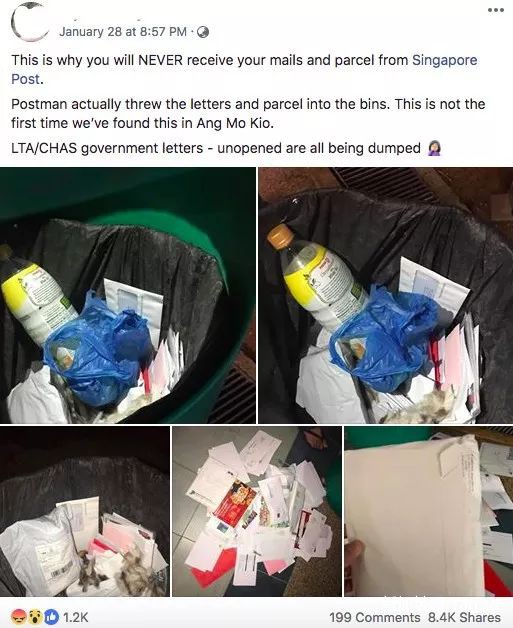513x628 pixels.
Task: Open the photo of hand holding white parcel
Action: click(x=429, y=511)
